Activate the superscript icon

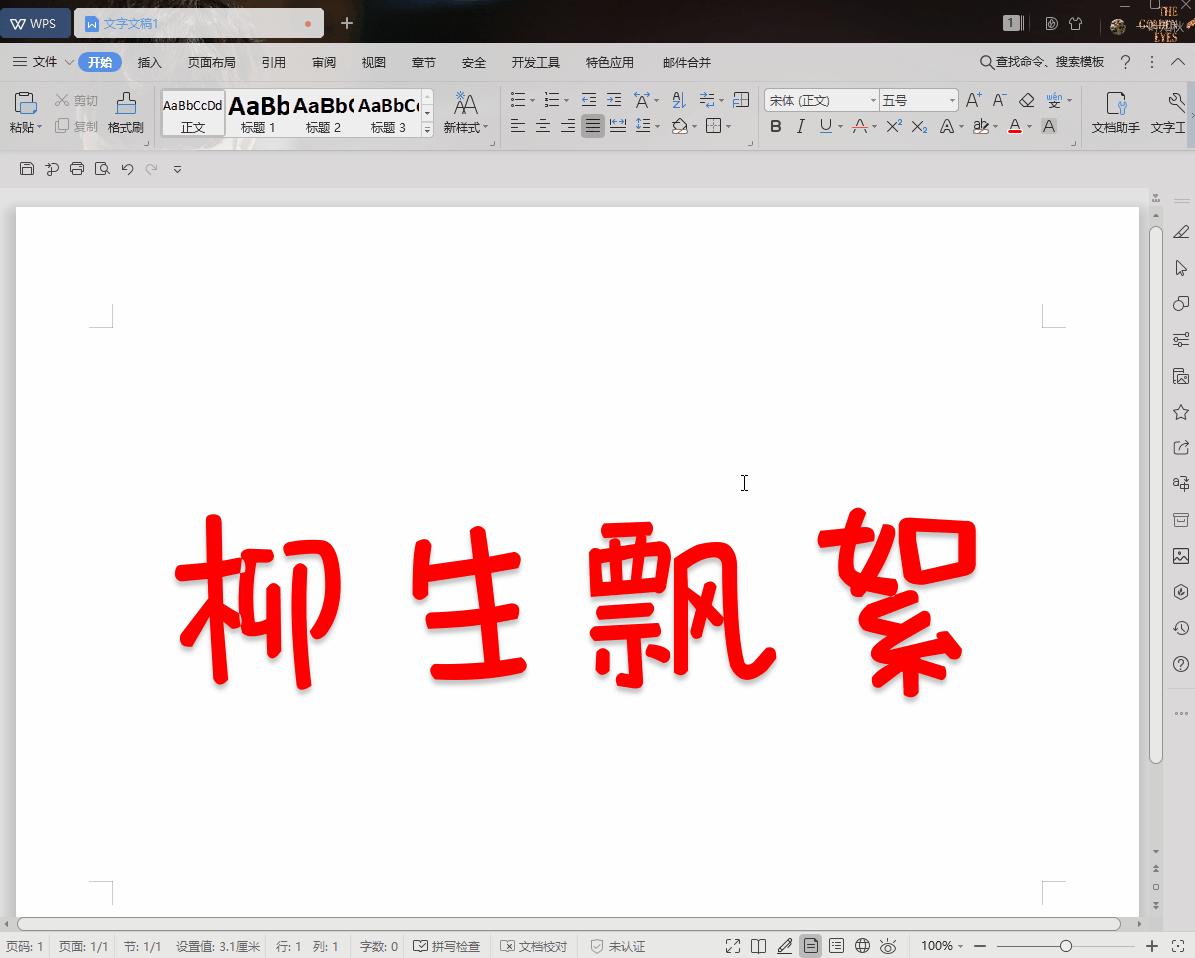pyautogui.click(x=892, y=126)
